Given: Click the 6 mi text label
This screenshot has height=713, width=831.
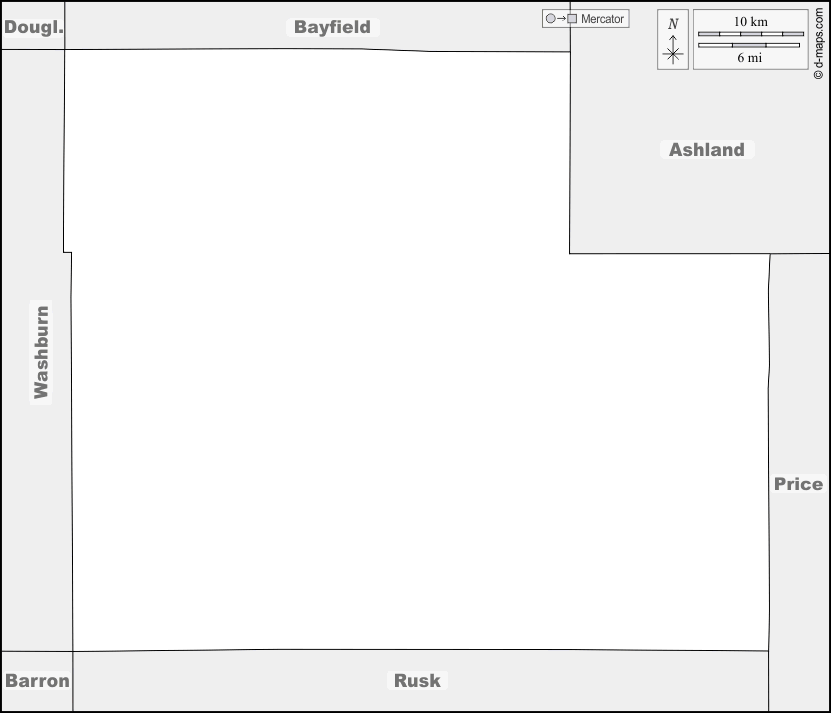Looking at the screenshot, I should [x=750, y=58].
